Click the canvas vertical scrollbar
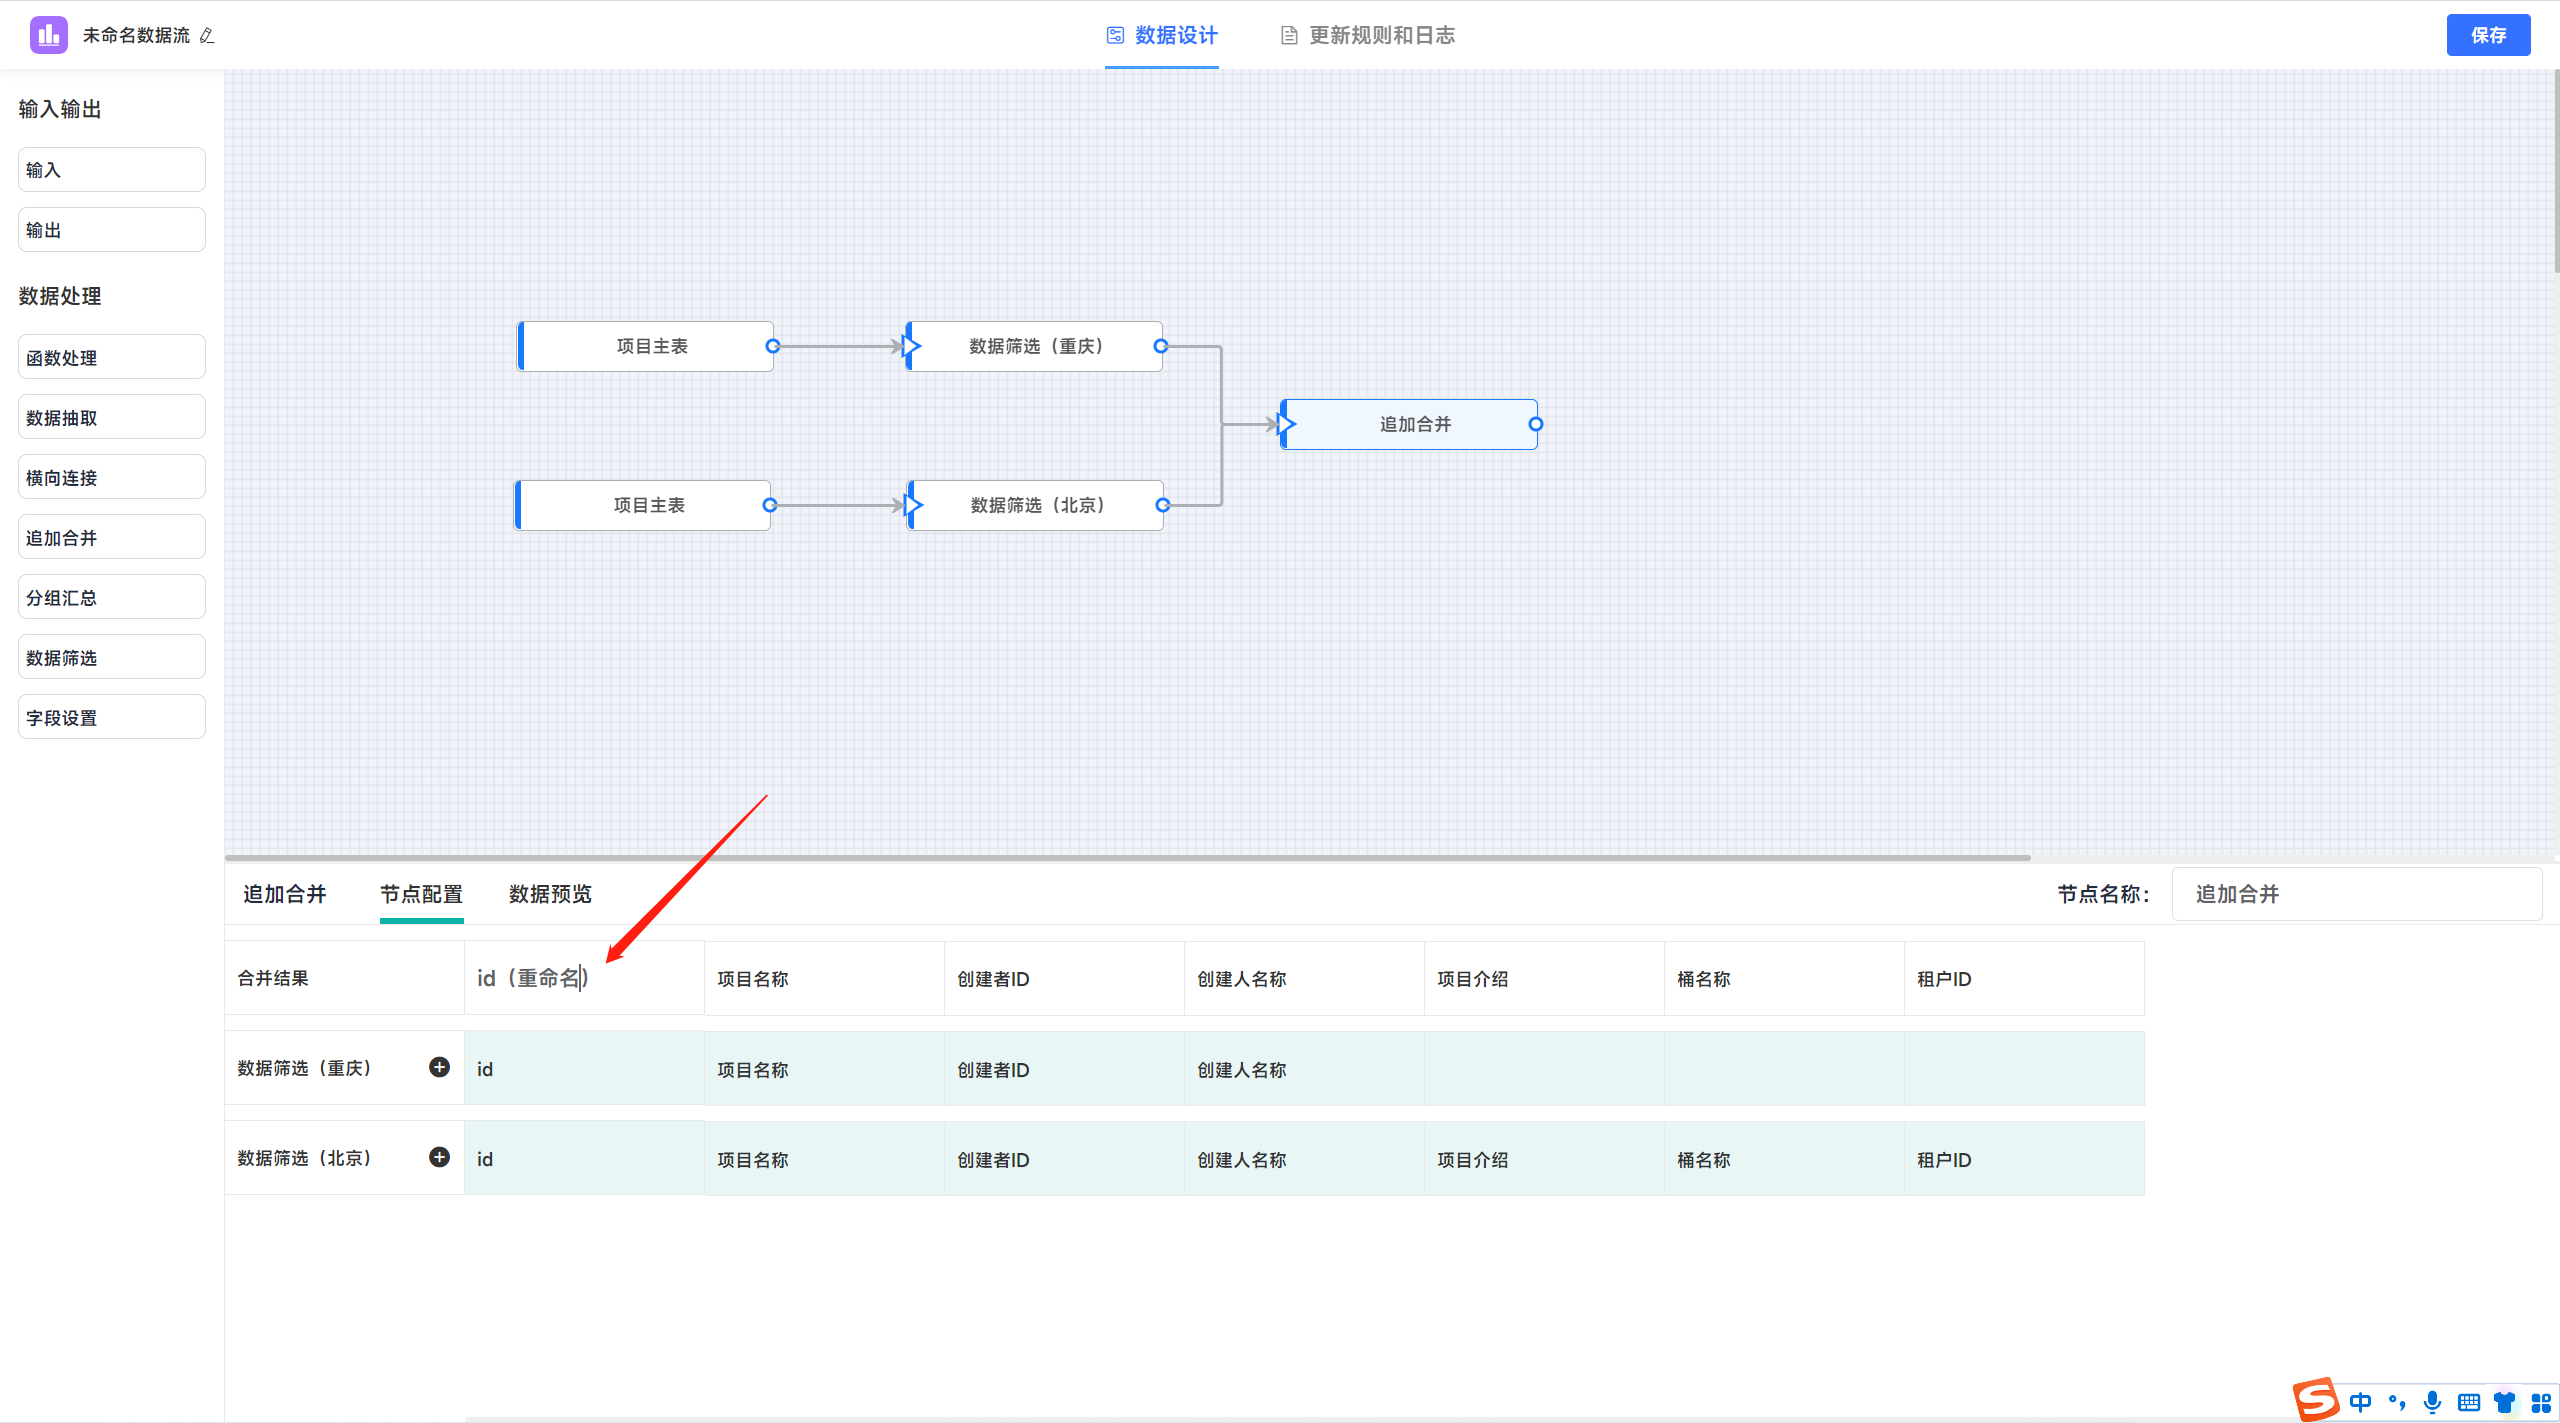2560x1423 pixels. 2555,170
